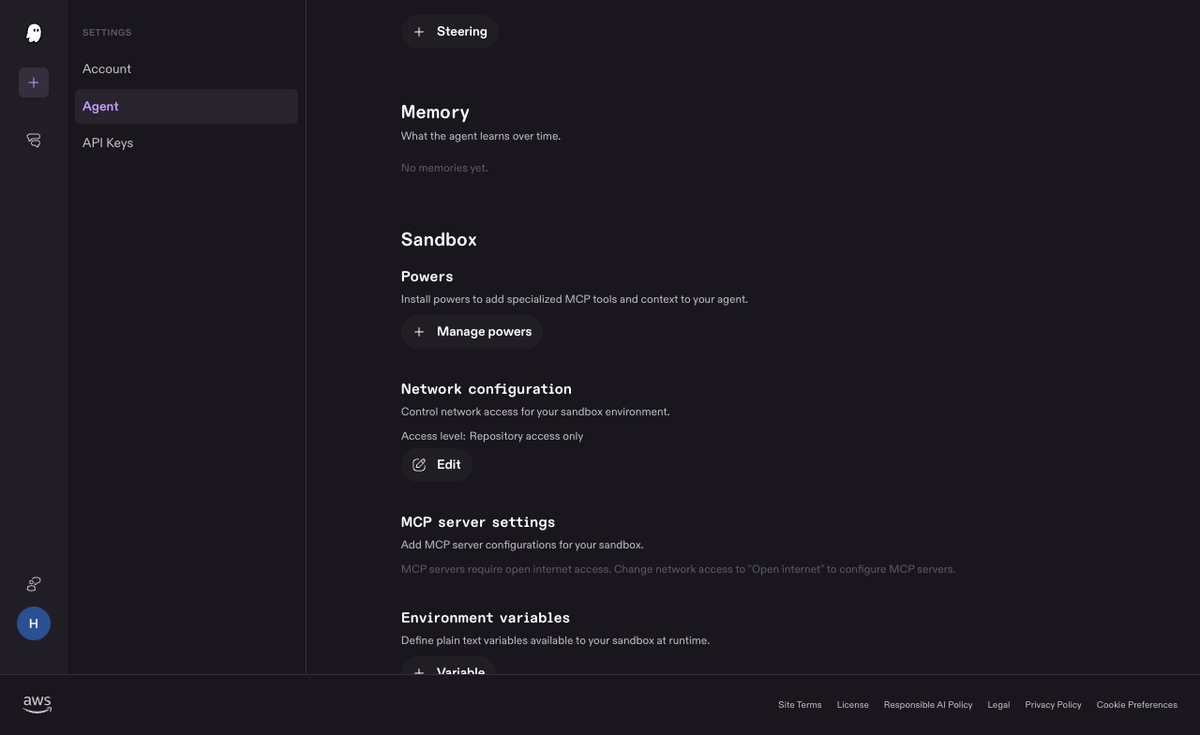Open the tasks list sidebar icon
Image resolution: width=1200 pixels, height=735 pixels.
(33, 141)
